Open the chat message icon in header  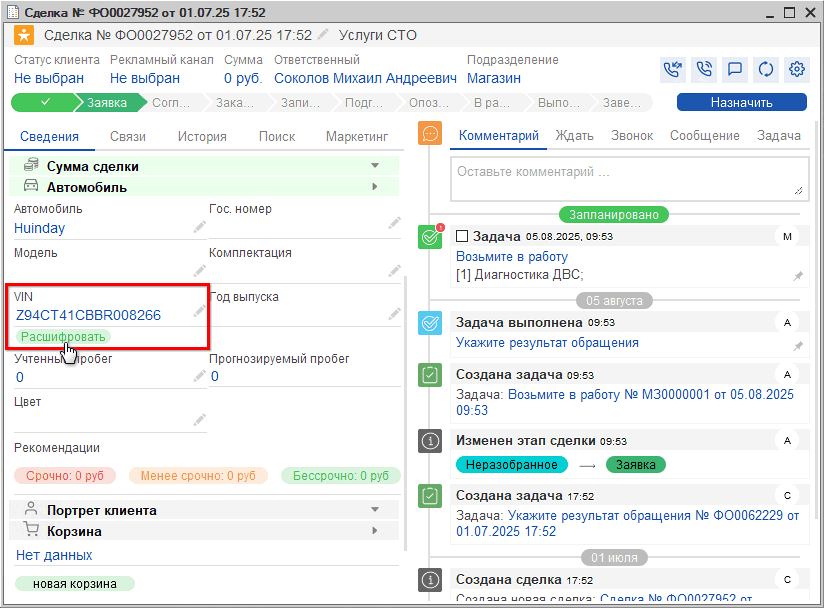pos(735,69)
